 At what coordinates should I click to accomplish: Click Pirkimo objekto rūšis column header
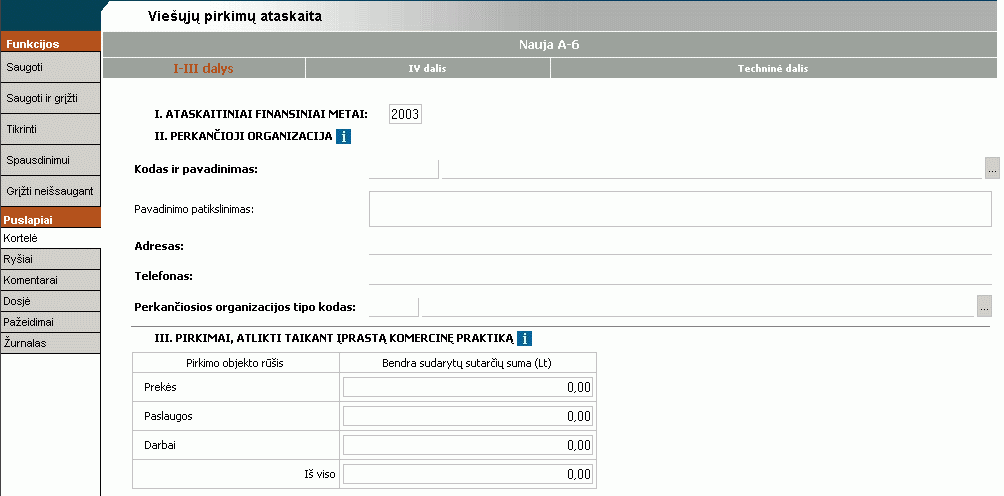(x=235, y=363)
